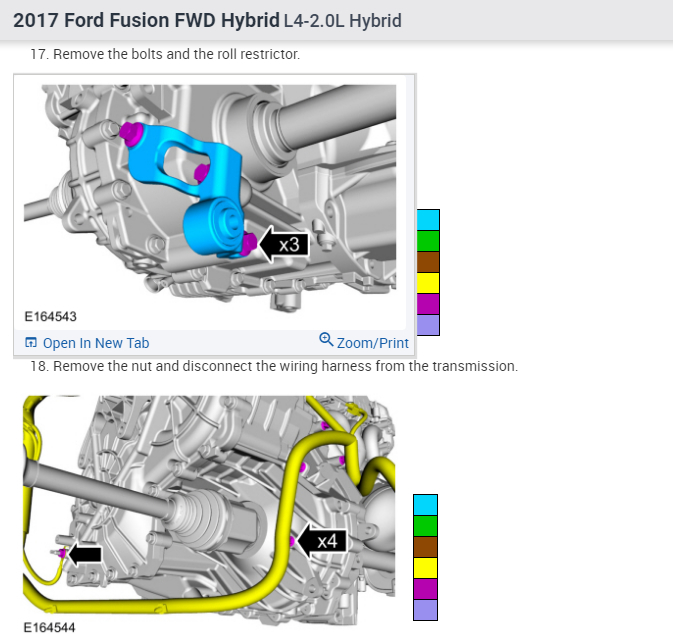The image size is (673, 634).
Task: Pick brown swatch beside wiring harness image
Action: click(x=425, y=547)
